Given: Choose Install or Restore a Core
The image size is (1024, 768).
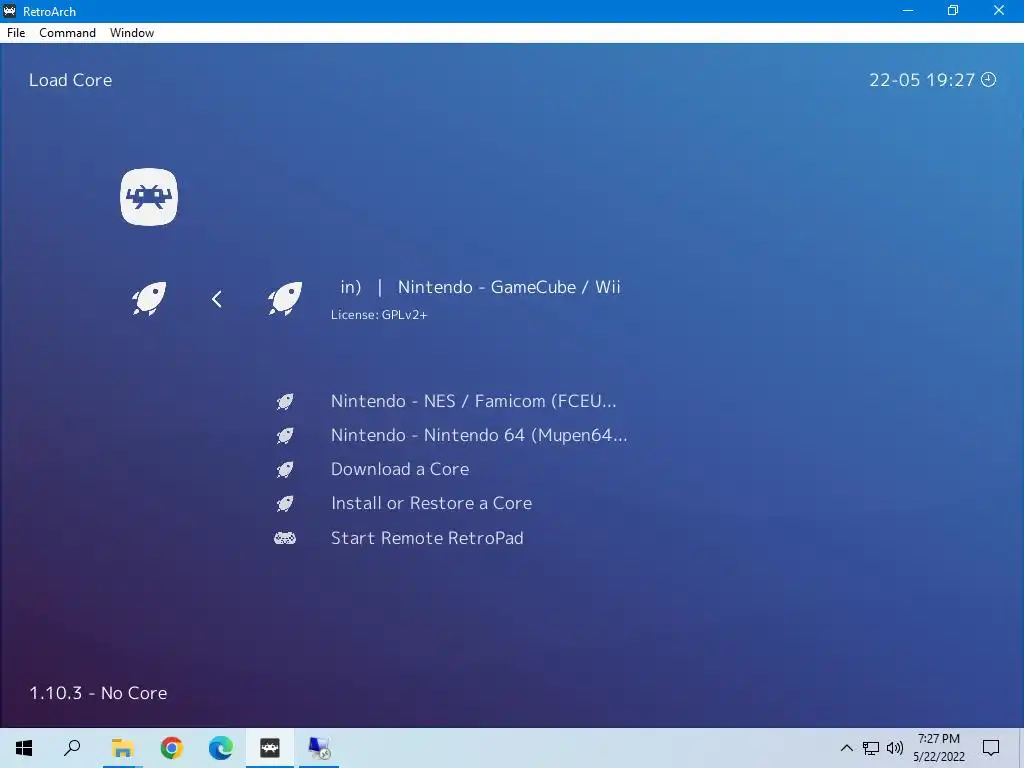Looking at the screenshot, I should [431, 503].
